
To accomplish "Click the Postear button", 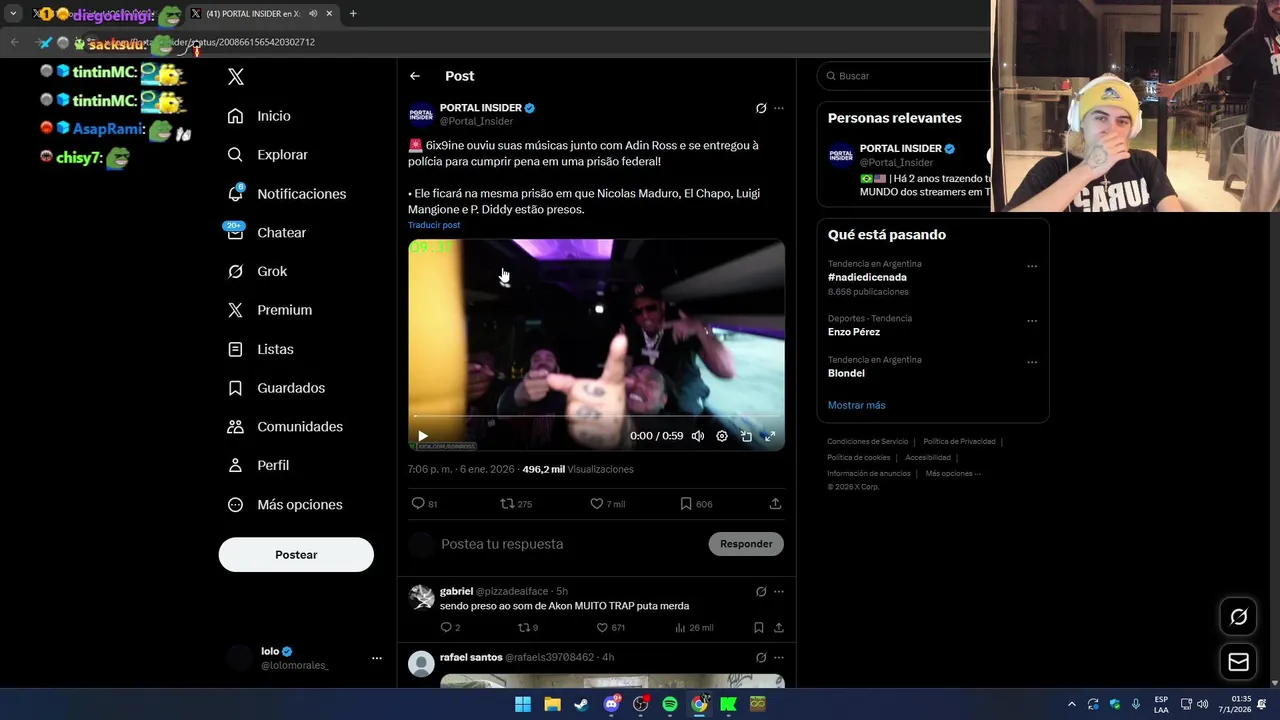I will click(296, 555).
